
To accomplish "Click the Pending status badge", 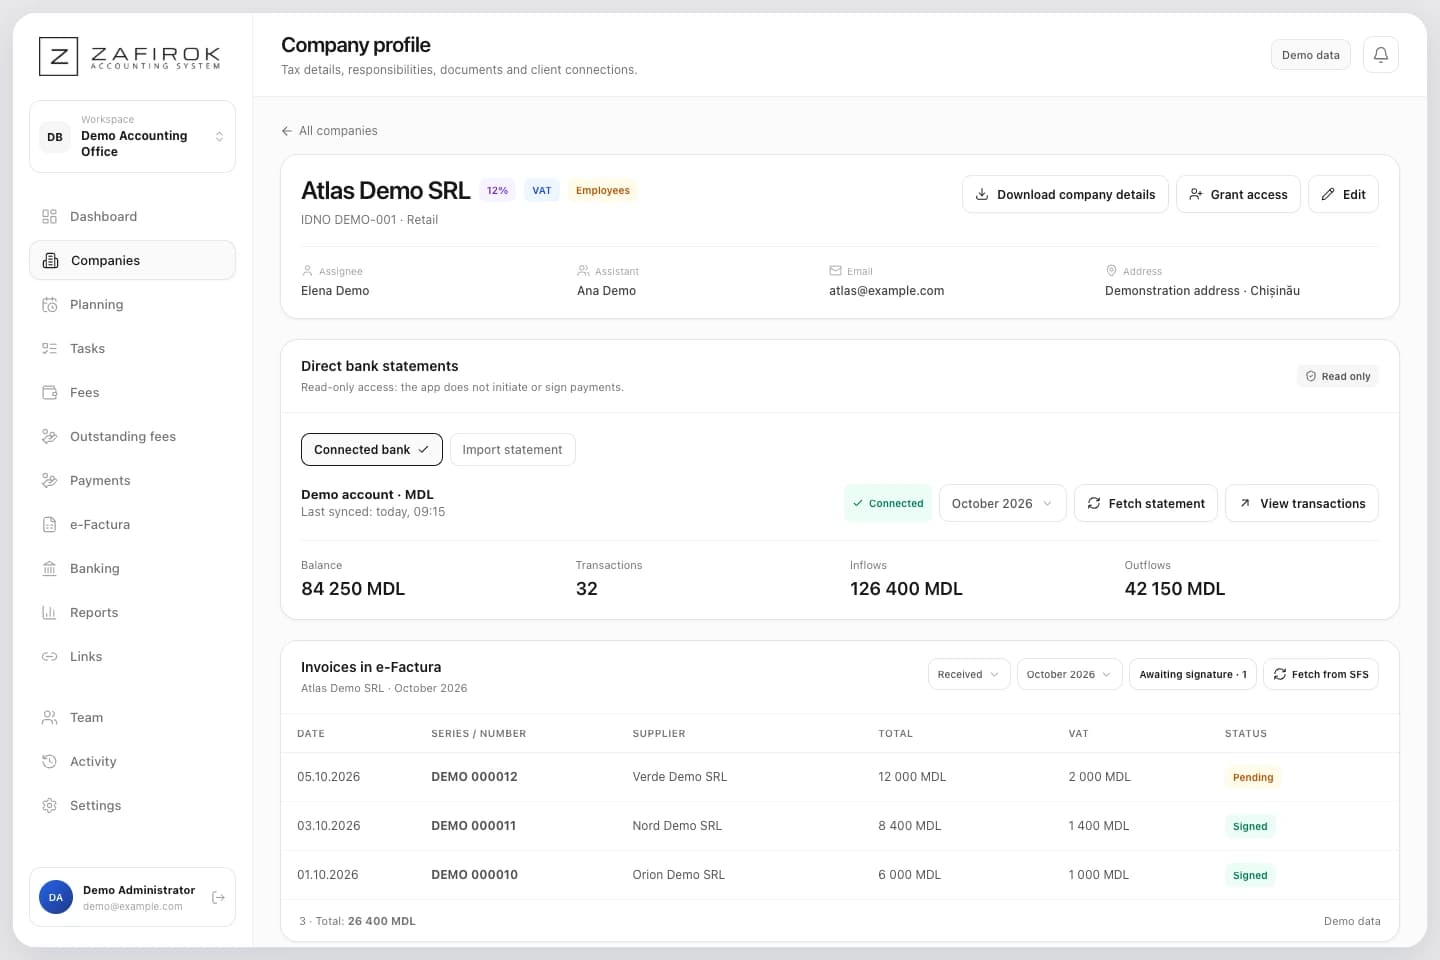I will click(1252, 777).
